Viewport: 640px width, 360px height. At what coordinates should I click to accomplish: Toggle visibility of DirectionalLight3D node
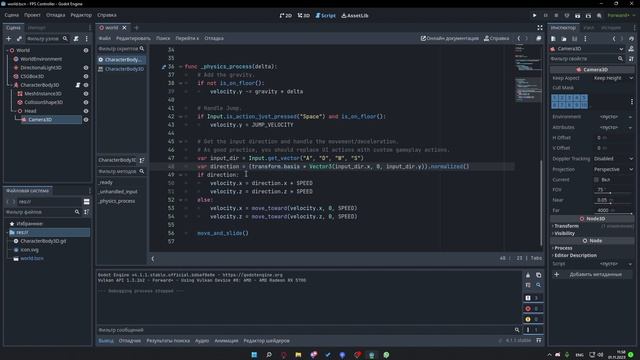pyautogui.click(x=86, y=68)
